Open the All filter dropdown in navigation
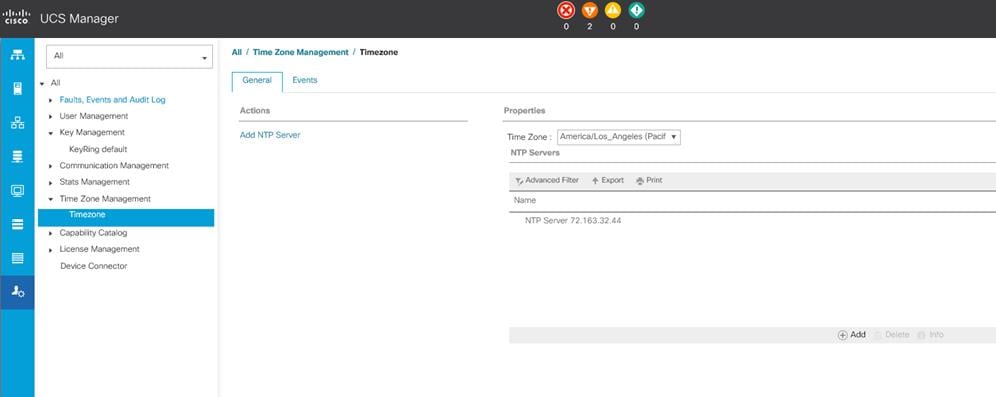Screen dimensions: 996x397 point(129,57)
